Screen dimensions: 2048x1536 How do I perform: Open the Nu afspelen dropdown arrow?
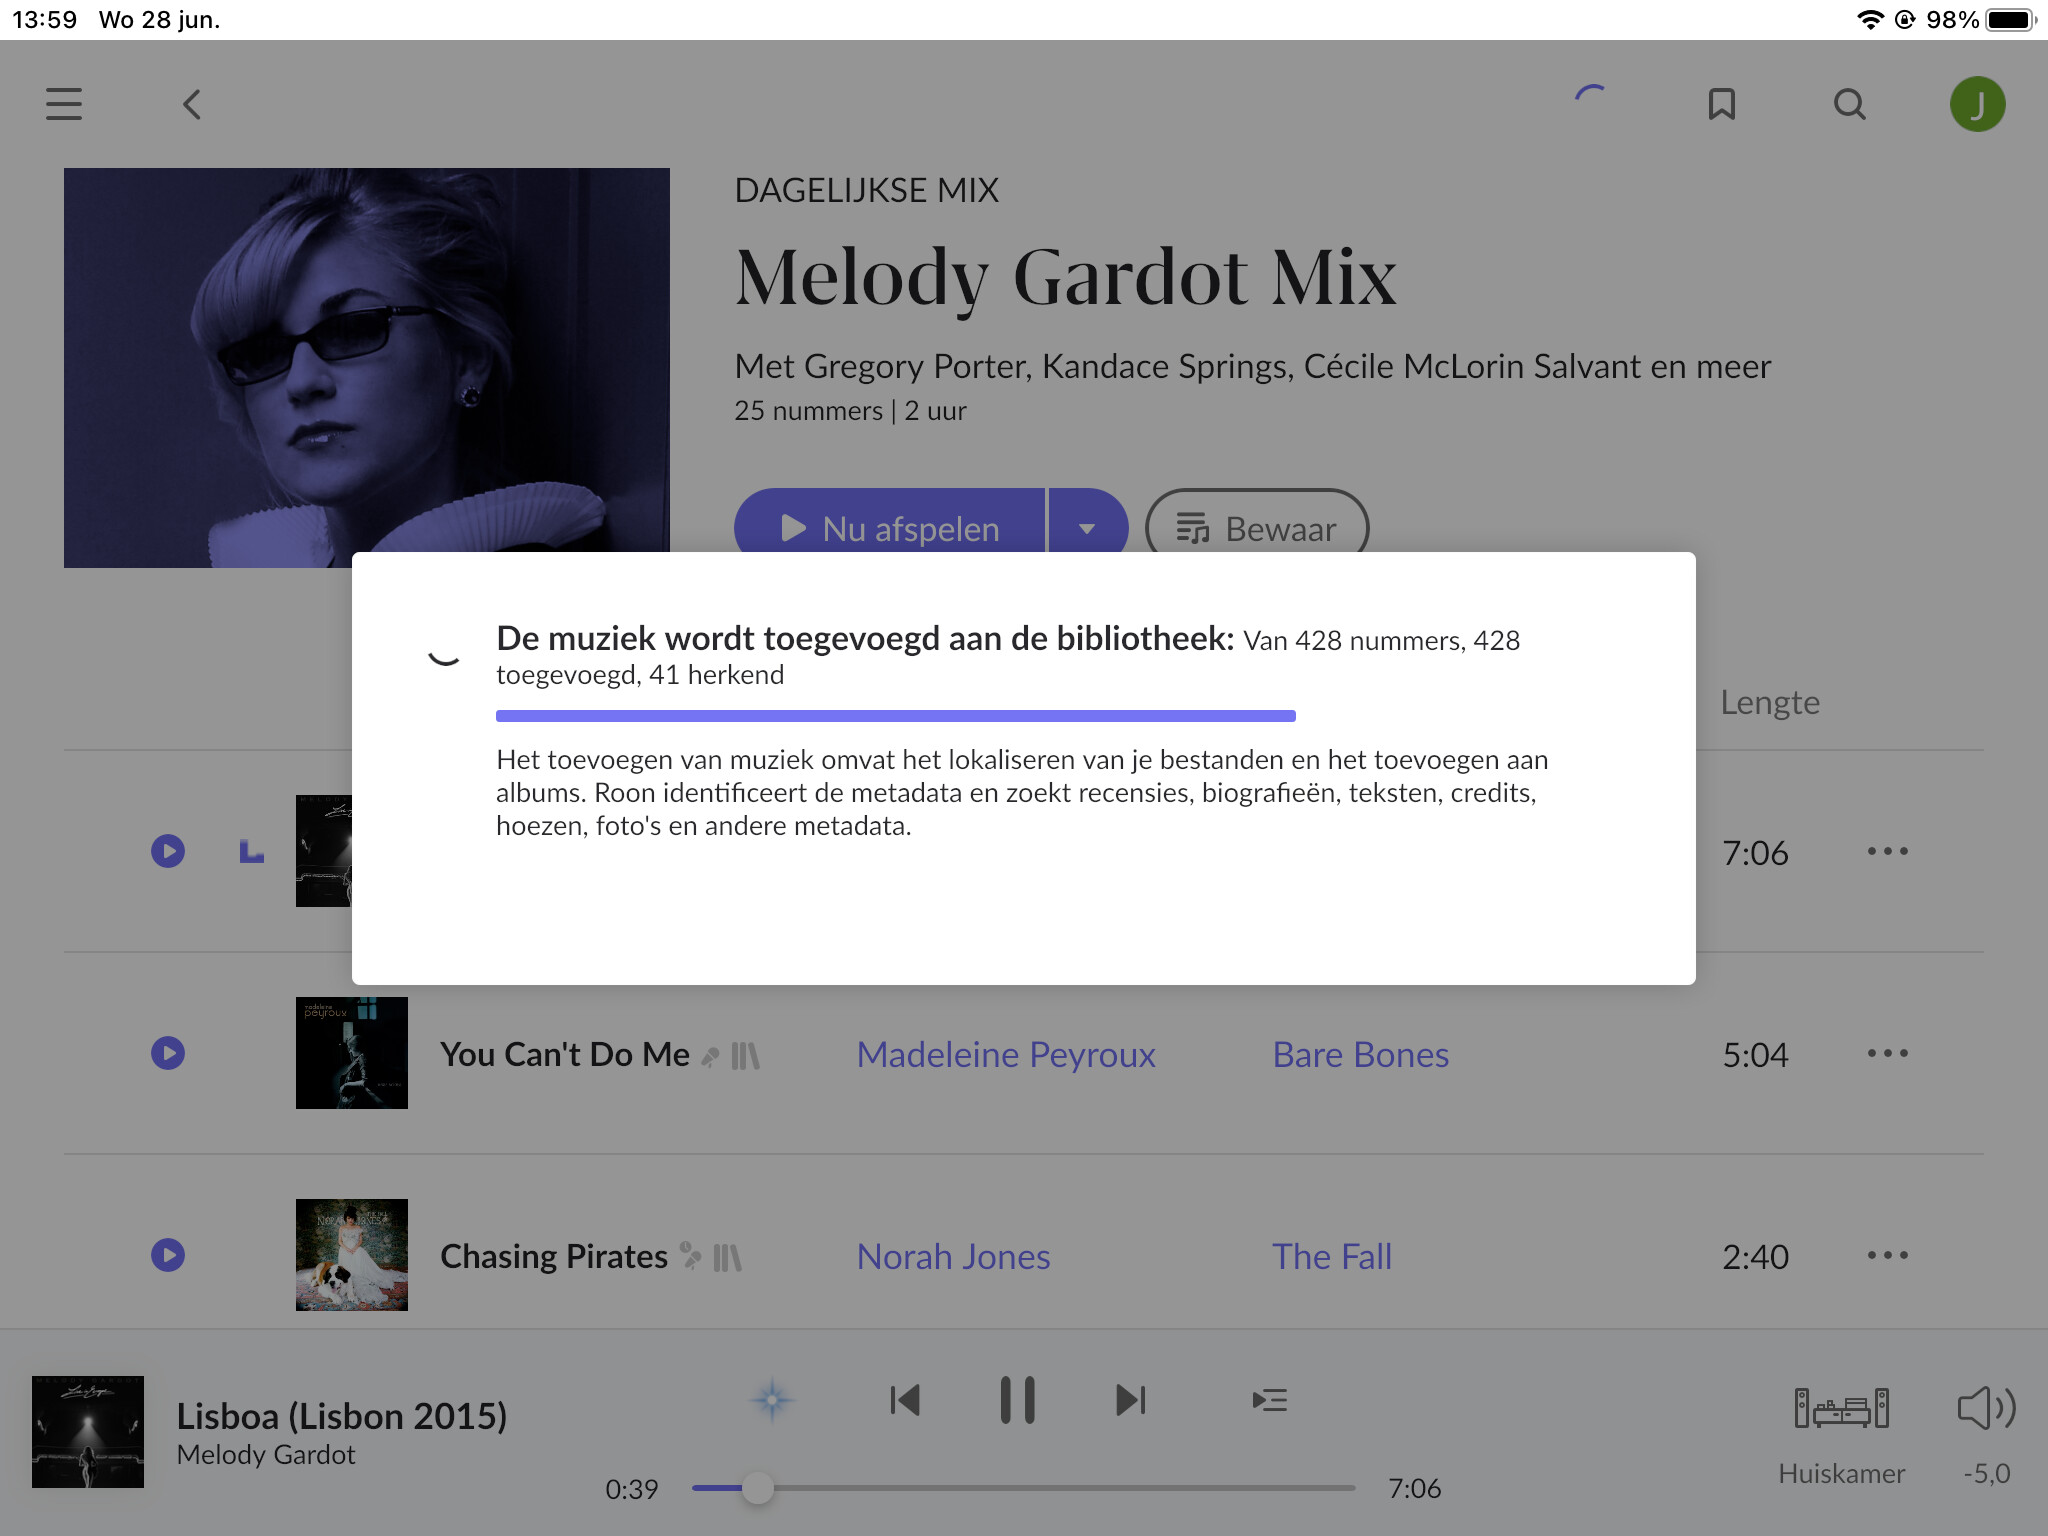1088,527
